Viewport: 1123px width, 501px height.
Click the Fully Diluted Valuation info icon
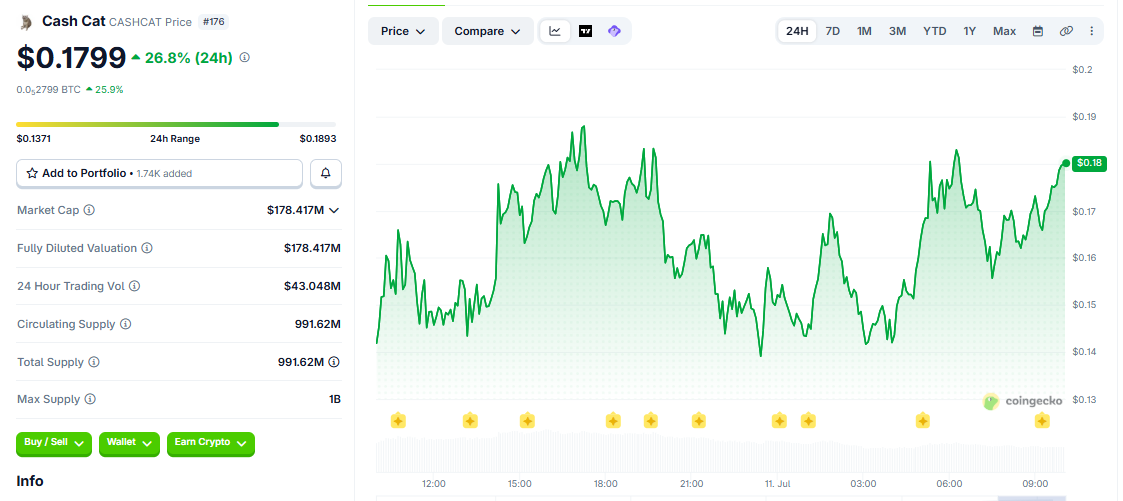(x=147, y=248)
